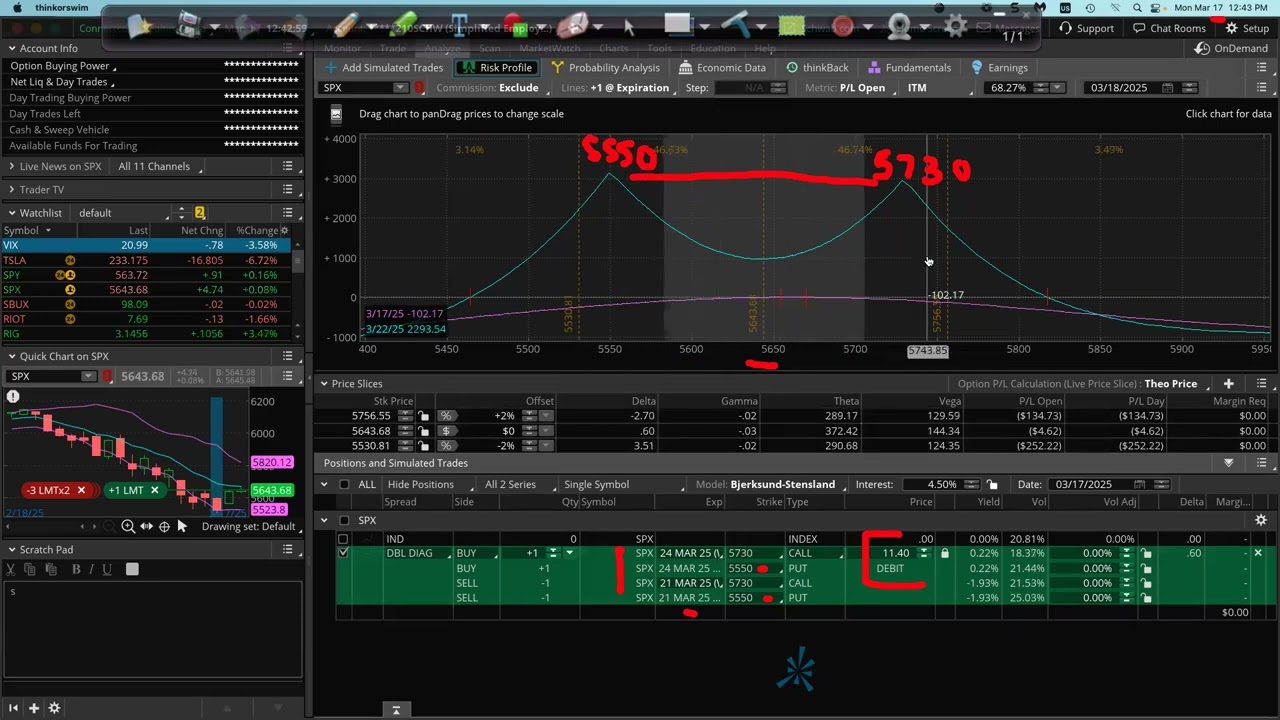Open the webcam tool in annotation toolbar
This screenshot has height=720, width=1280.
click(900, 27)
